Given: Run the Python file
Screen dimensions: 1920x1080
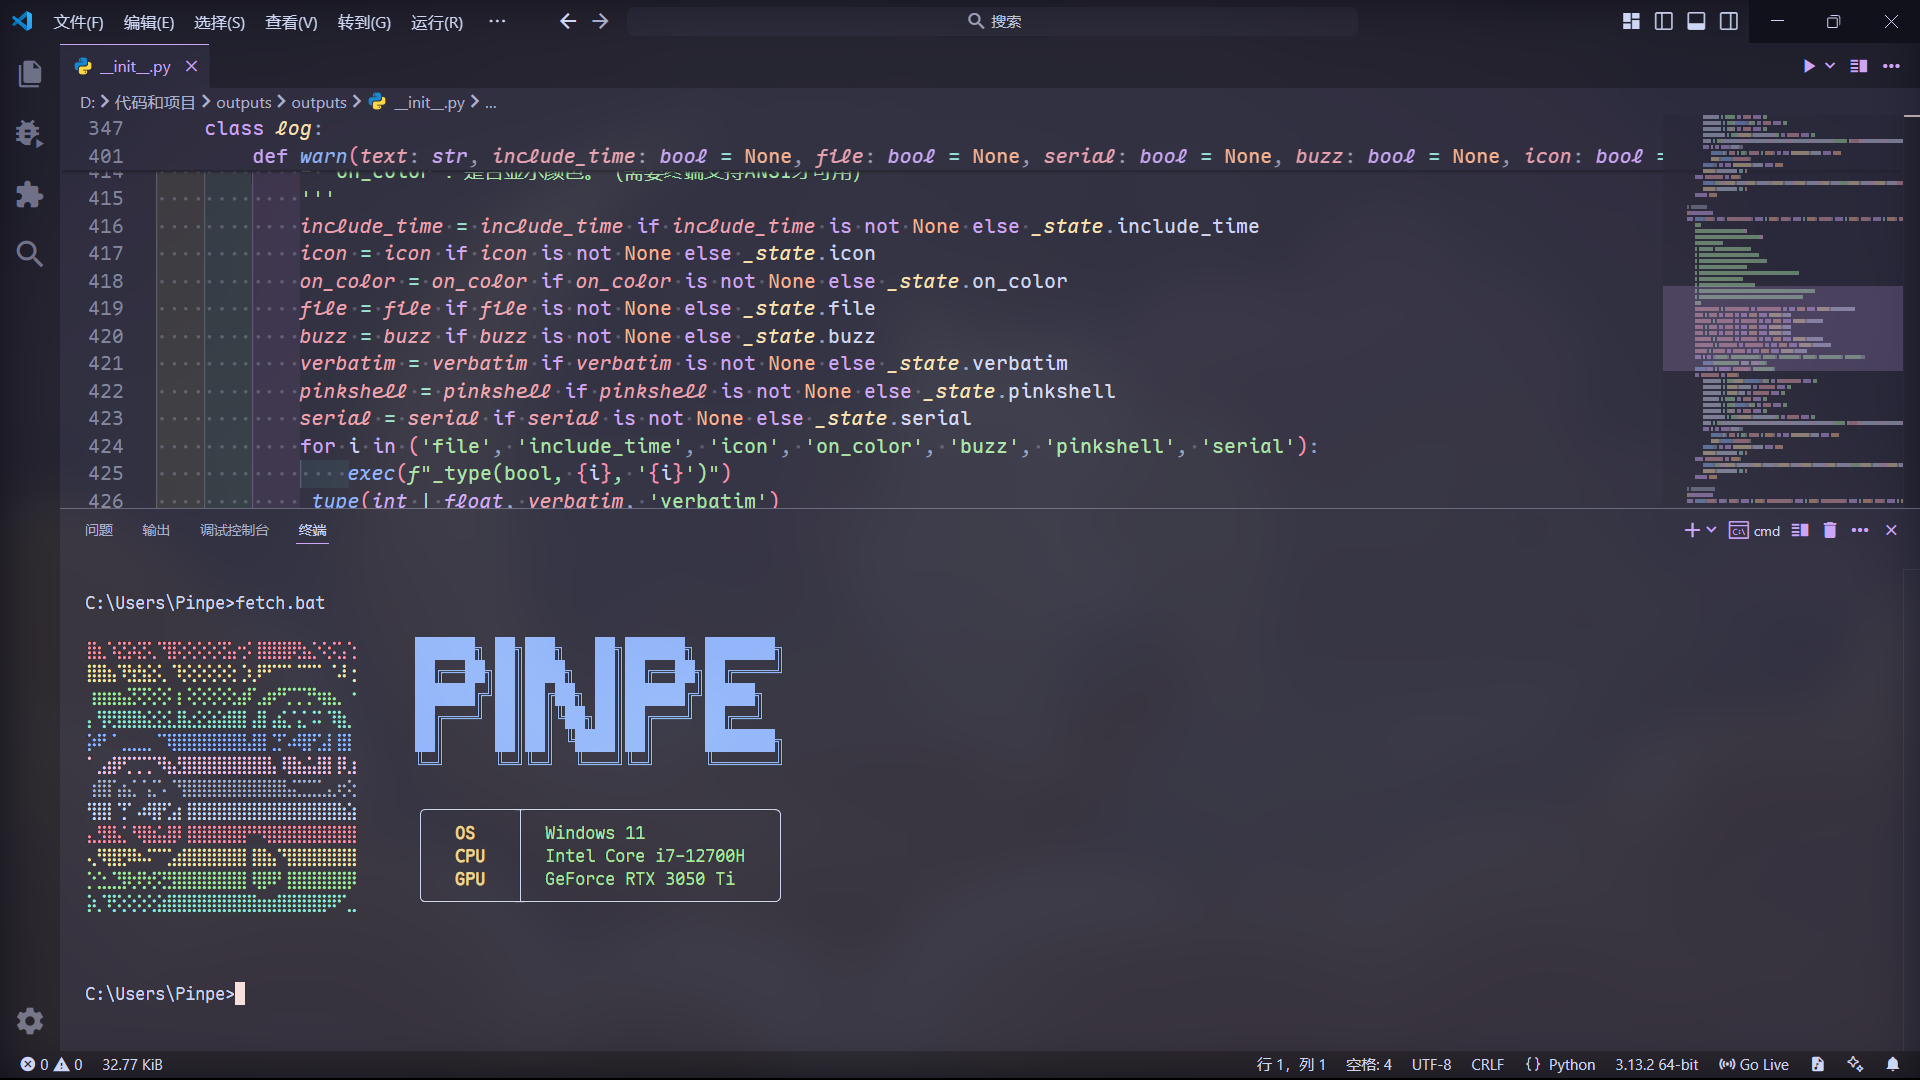Looking at the screenshot, I should [1808, 66].
